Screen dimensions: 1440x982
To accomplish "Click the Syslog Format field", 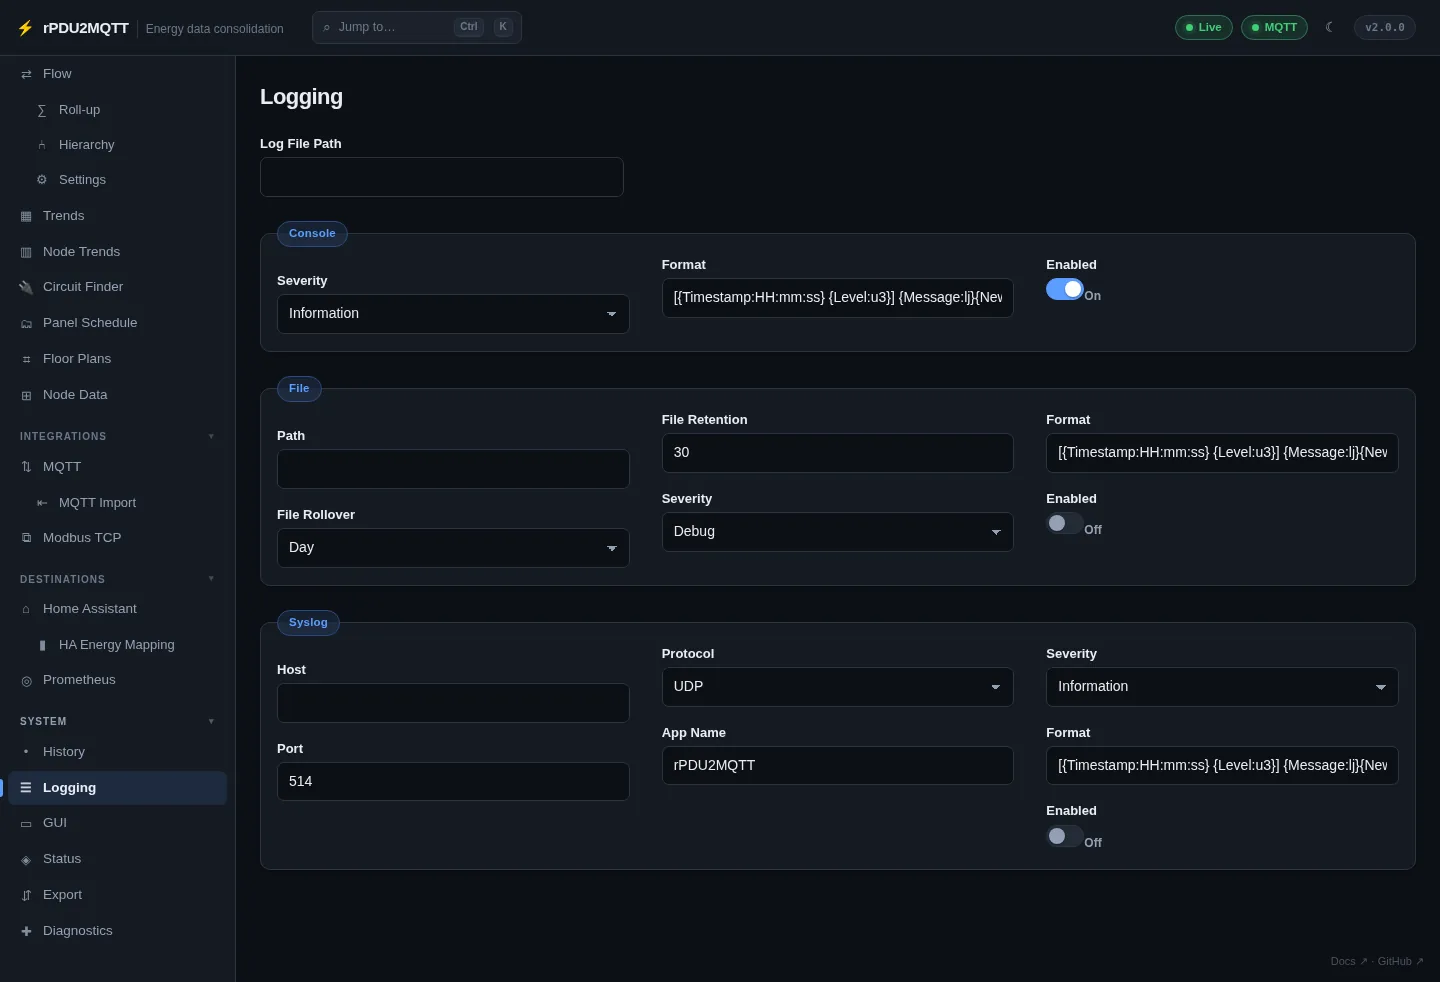I will 1222,766.
